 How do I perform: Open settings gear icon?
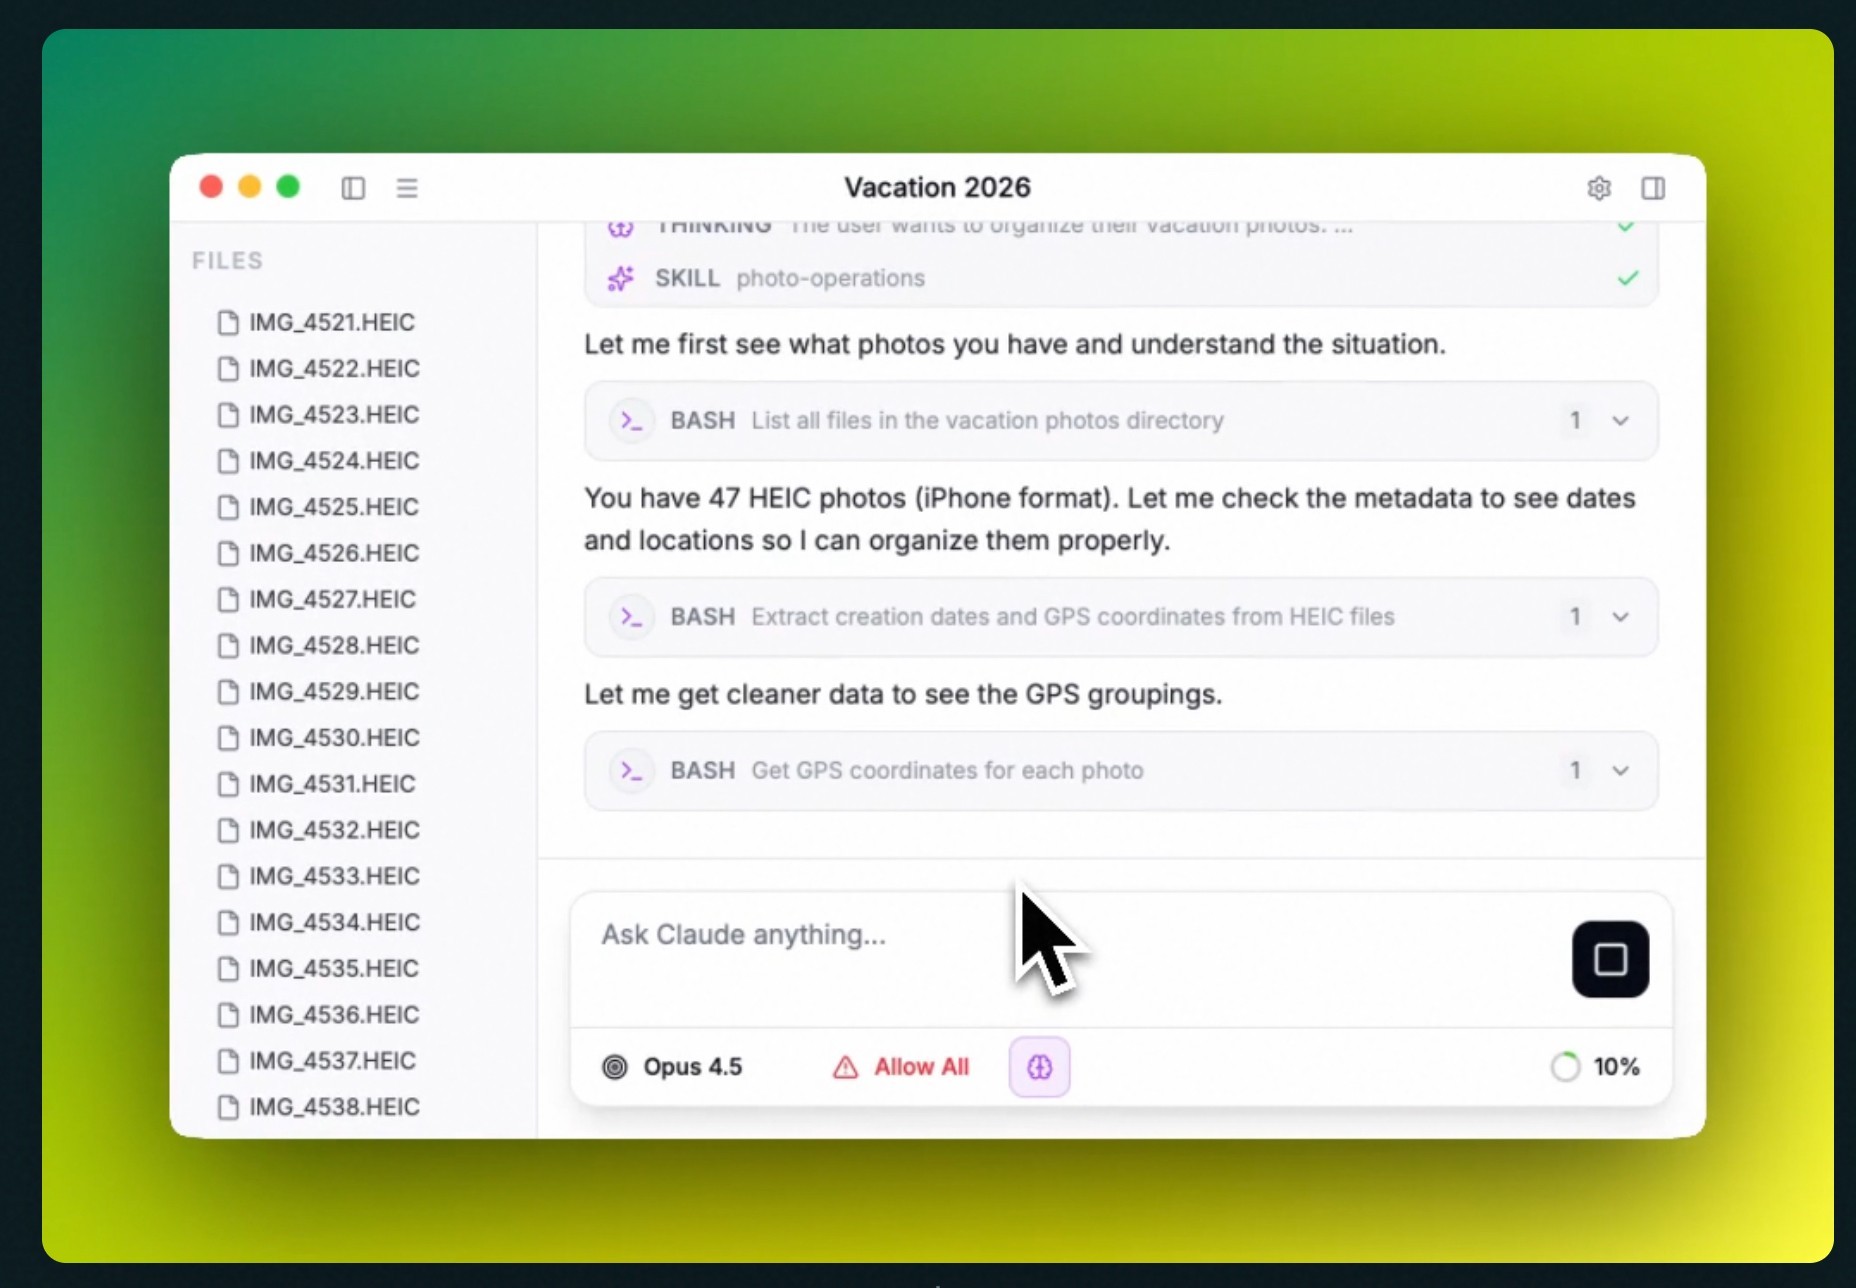click(x=1599, y=188)
